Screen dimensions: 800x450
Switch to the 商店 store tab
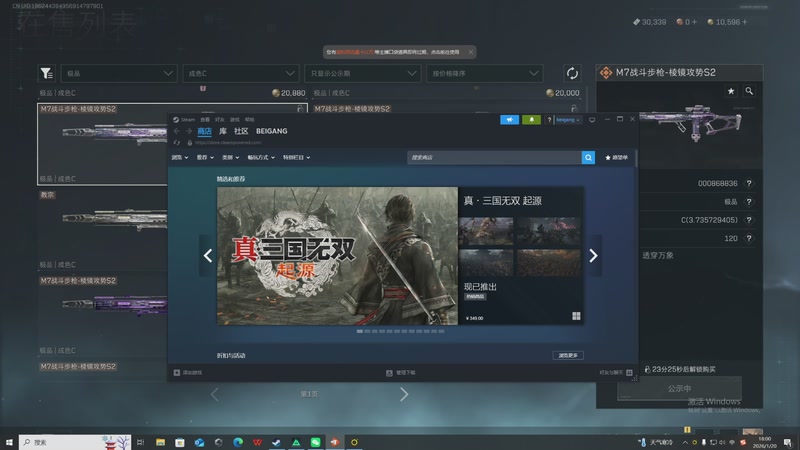205,131
